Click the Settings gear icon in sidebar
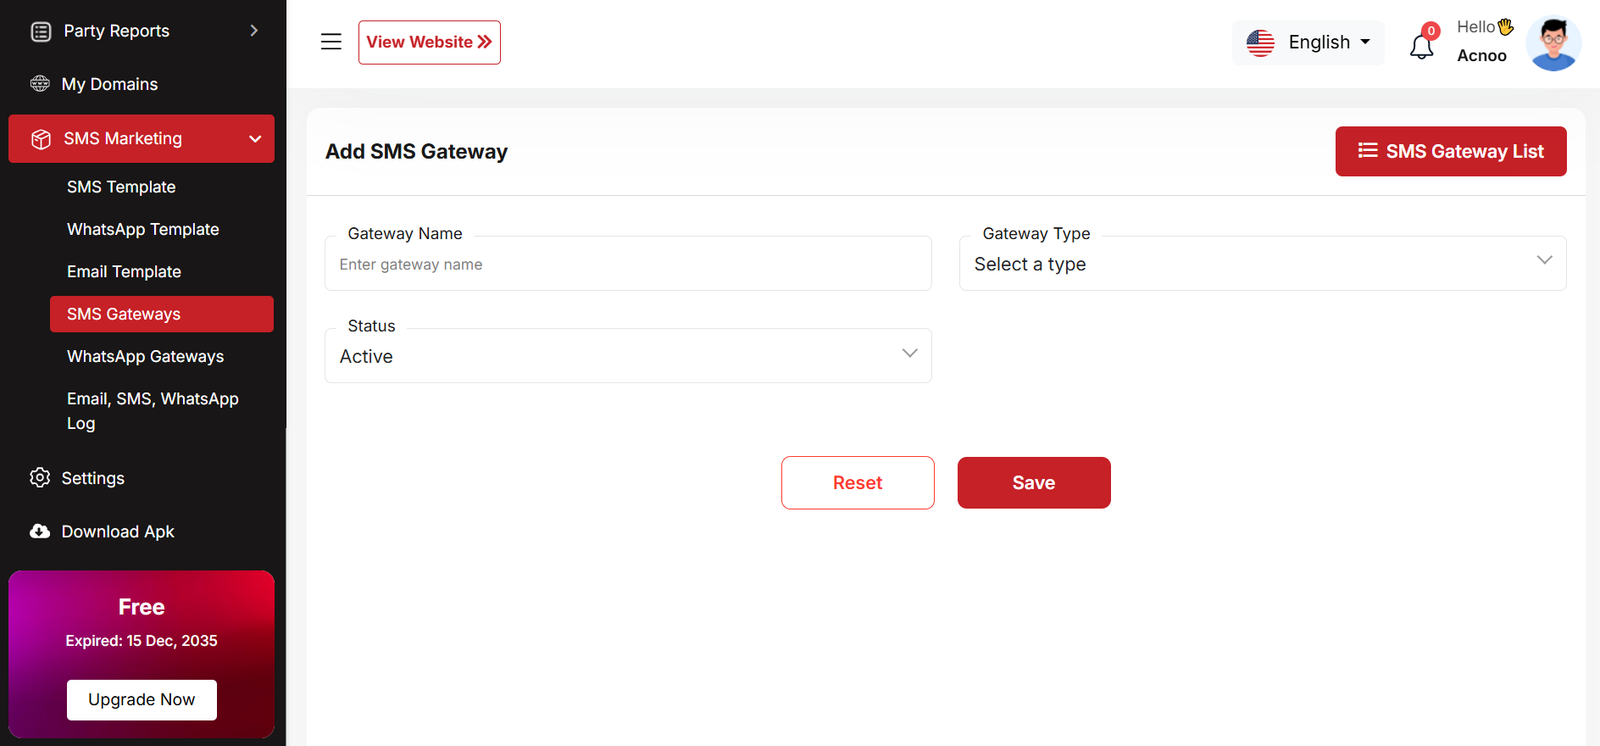The width and height of the screenshot is (1600, 746). pyautogui.click(x=40, y=478)
